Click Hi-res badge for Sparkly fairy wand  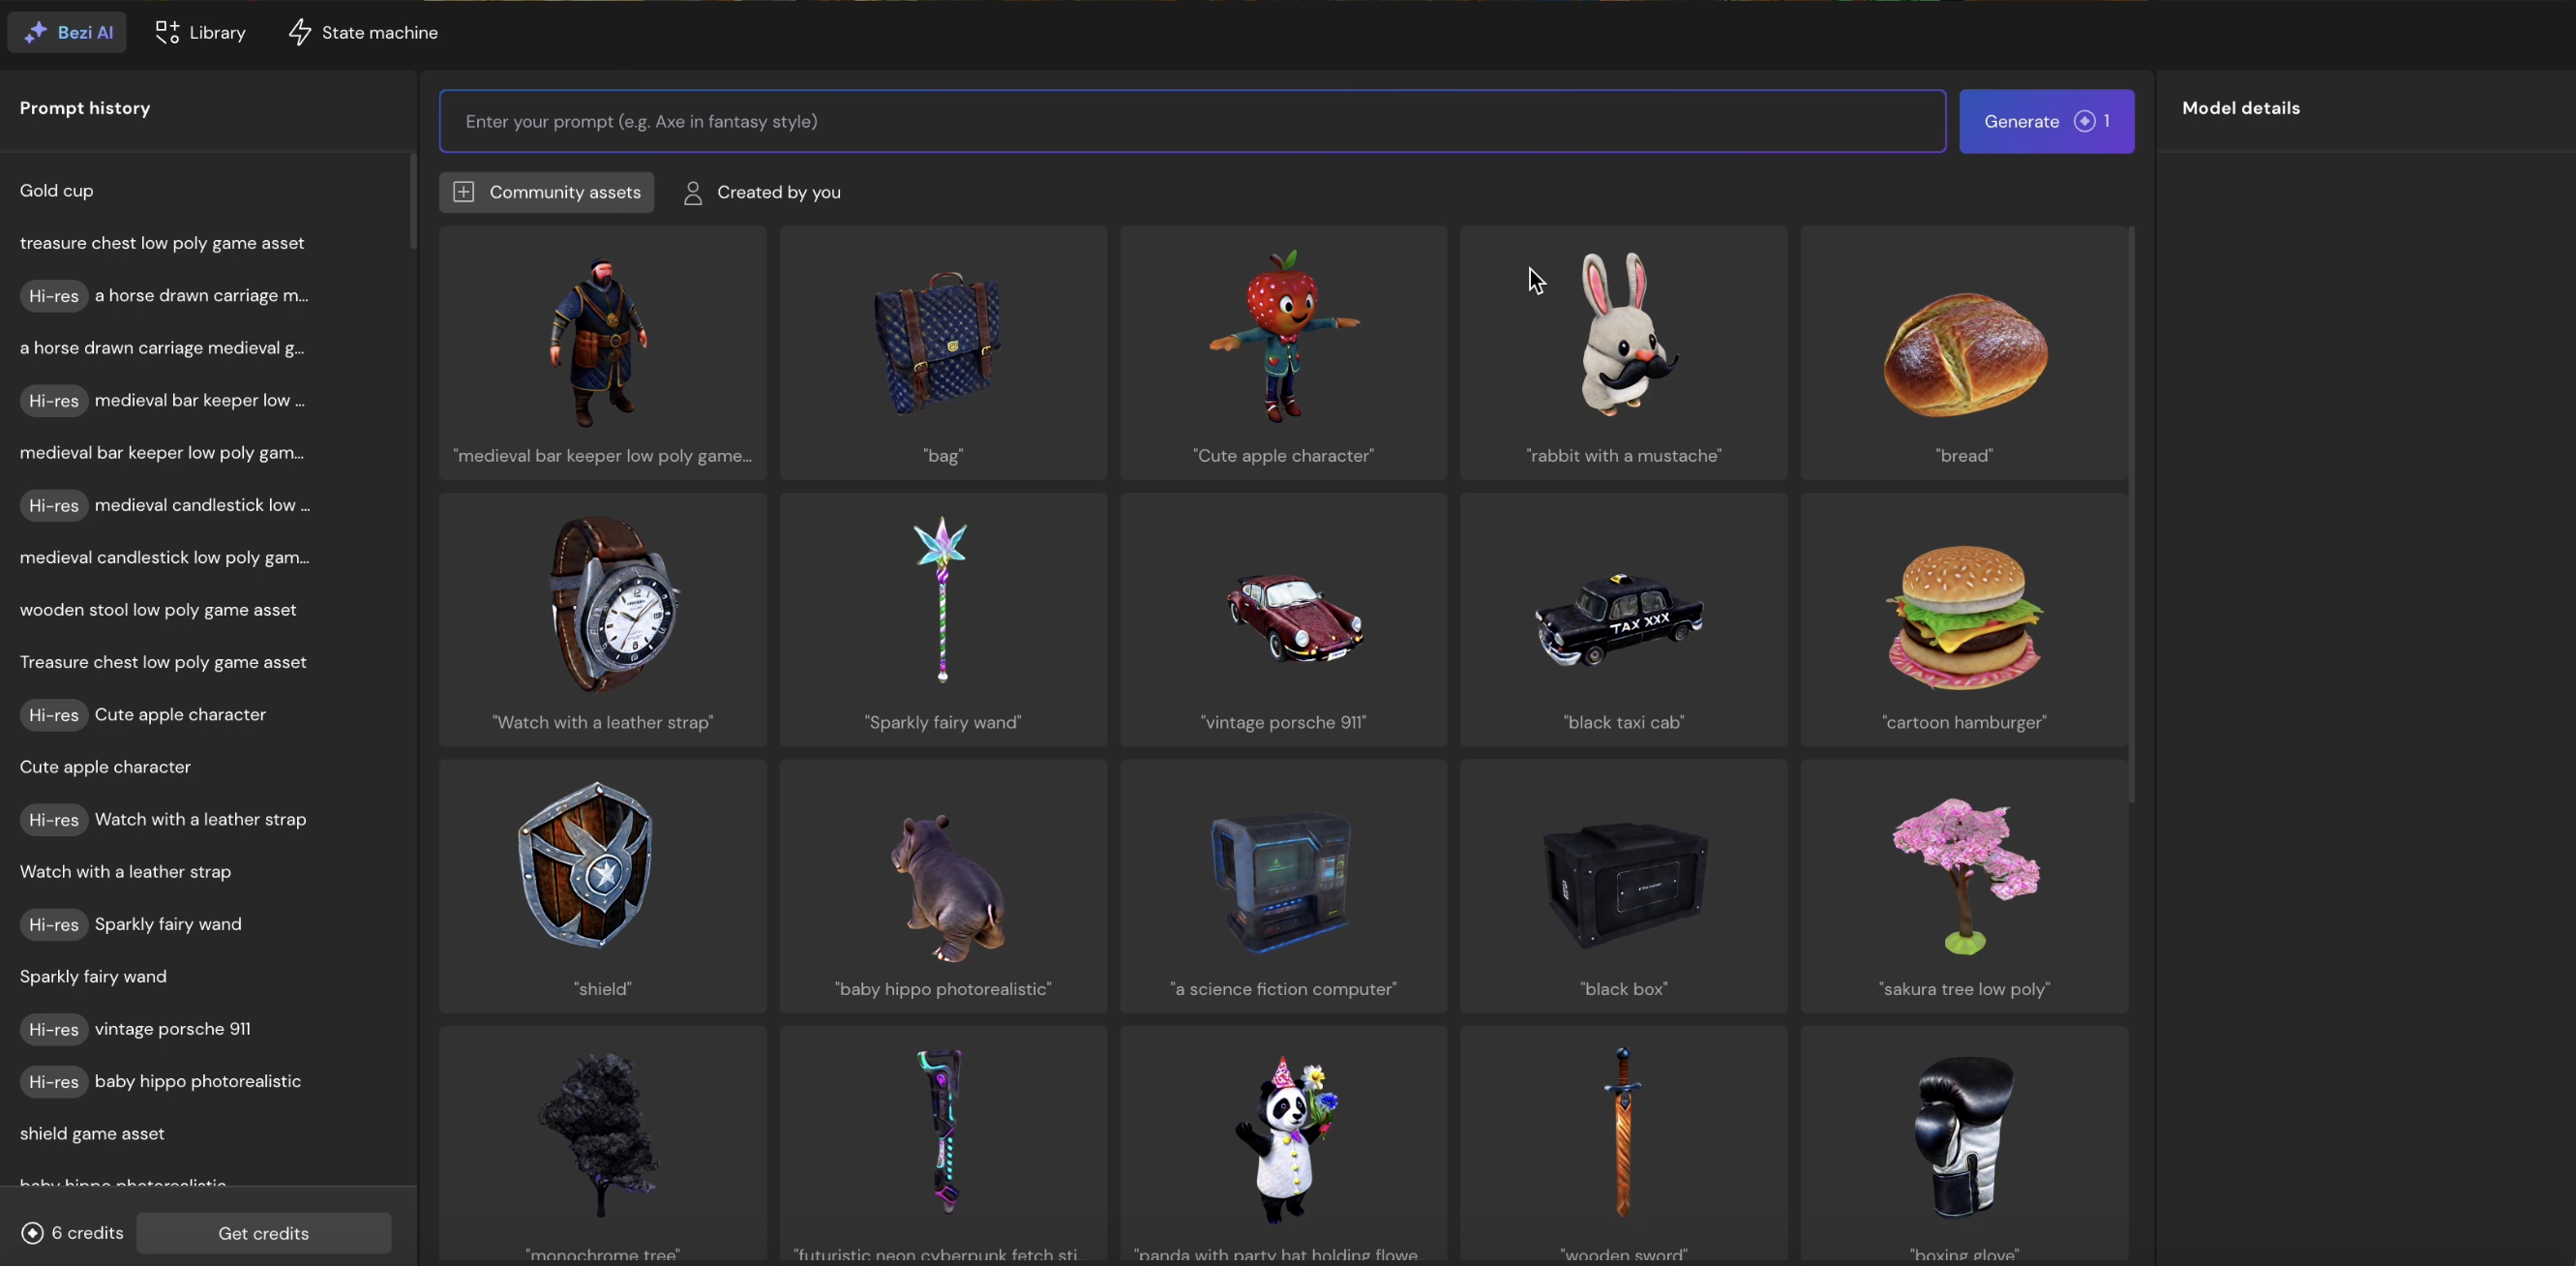(54, 924)
